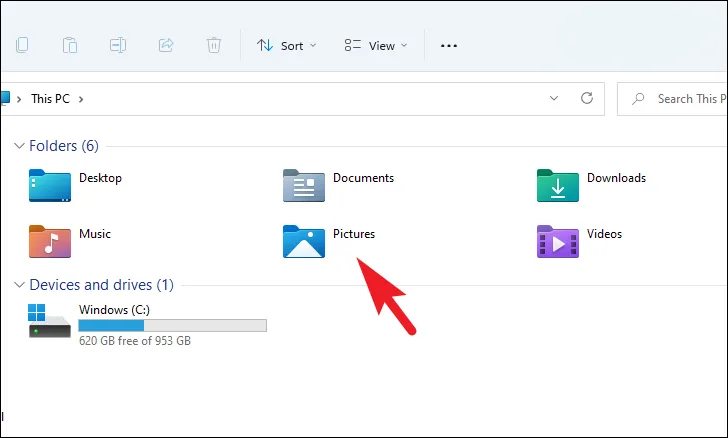The height and width of the screenshot is (438, 728).
Task: Select the Downloads folder icon
Action: 558,185
